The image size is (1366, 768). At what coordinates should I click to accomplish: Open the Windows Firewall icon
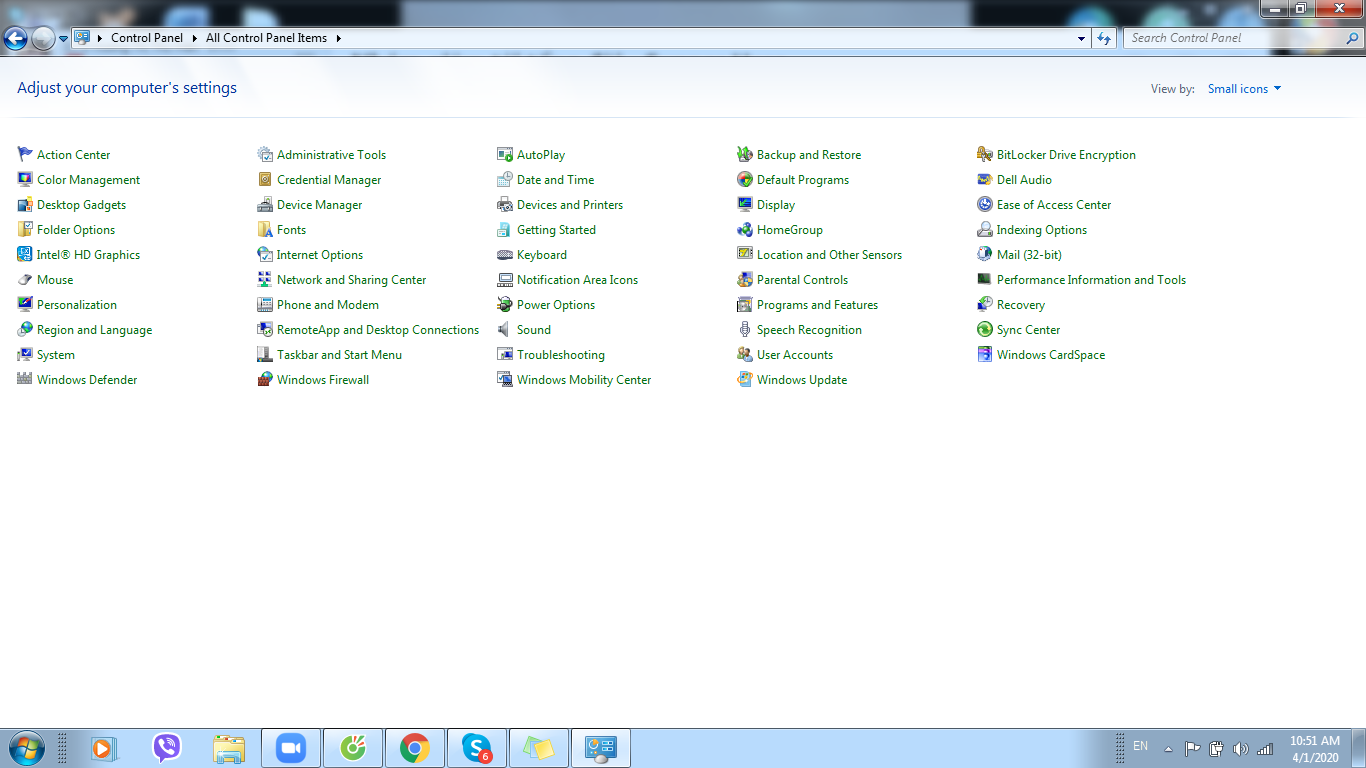coord(265,379)
